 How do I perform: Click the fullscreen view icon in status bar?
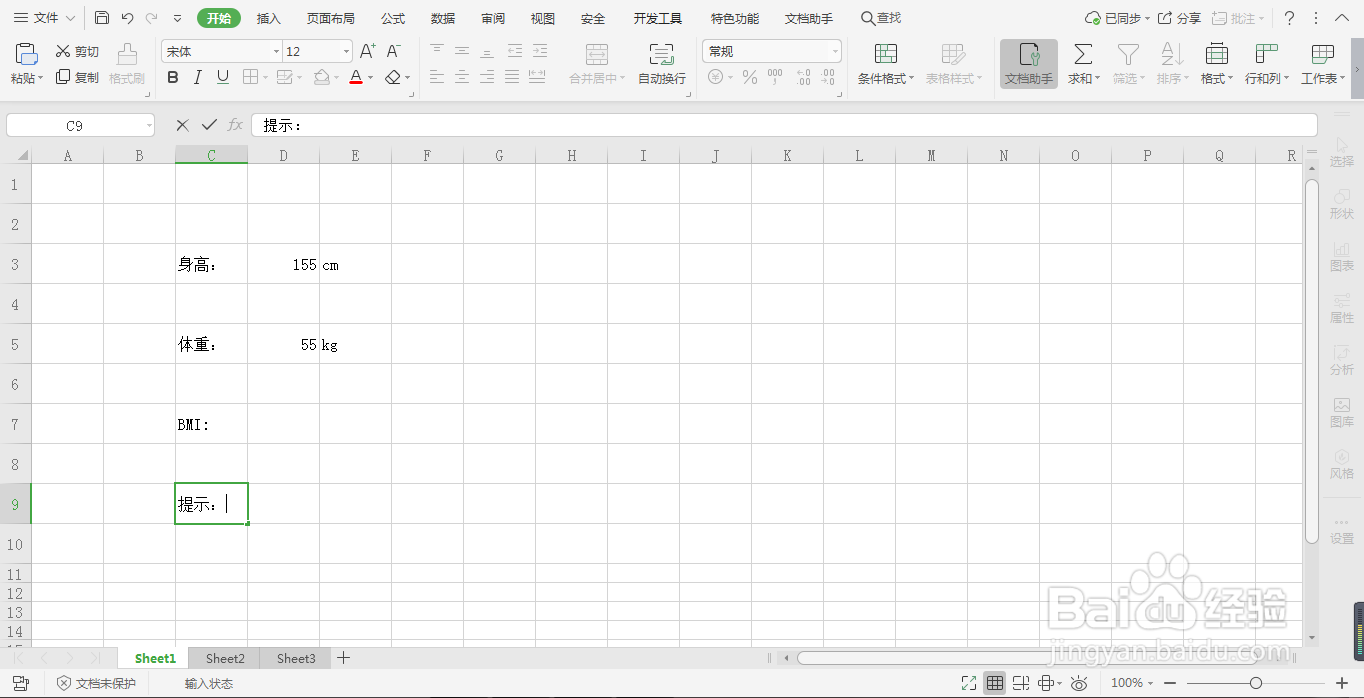tap(968, 683)
